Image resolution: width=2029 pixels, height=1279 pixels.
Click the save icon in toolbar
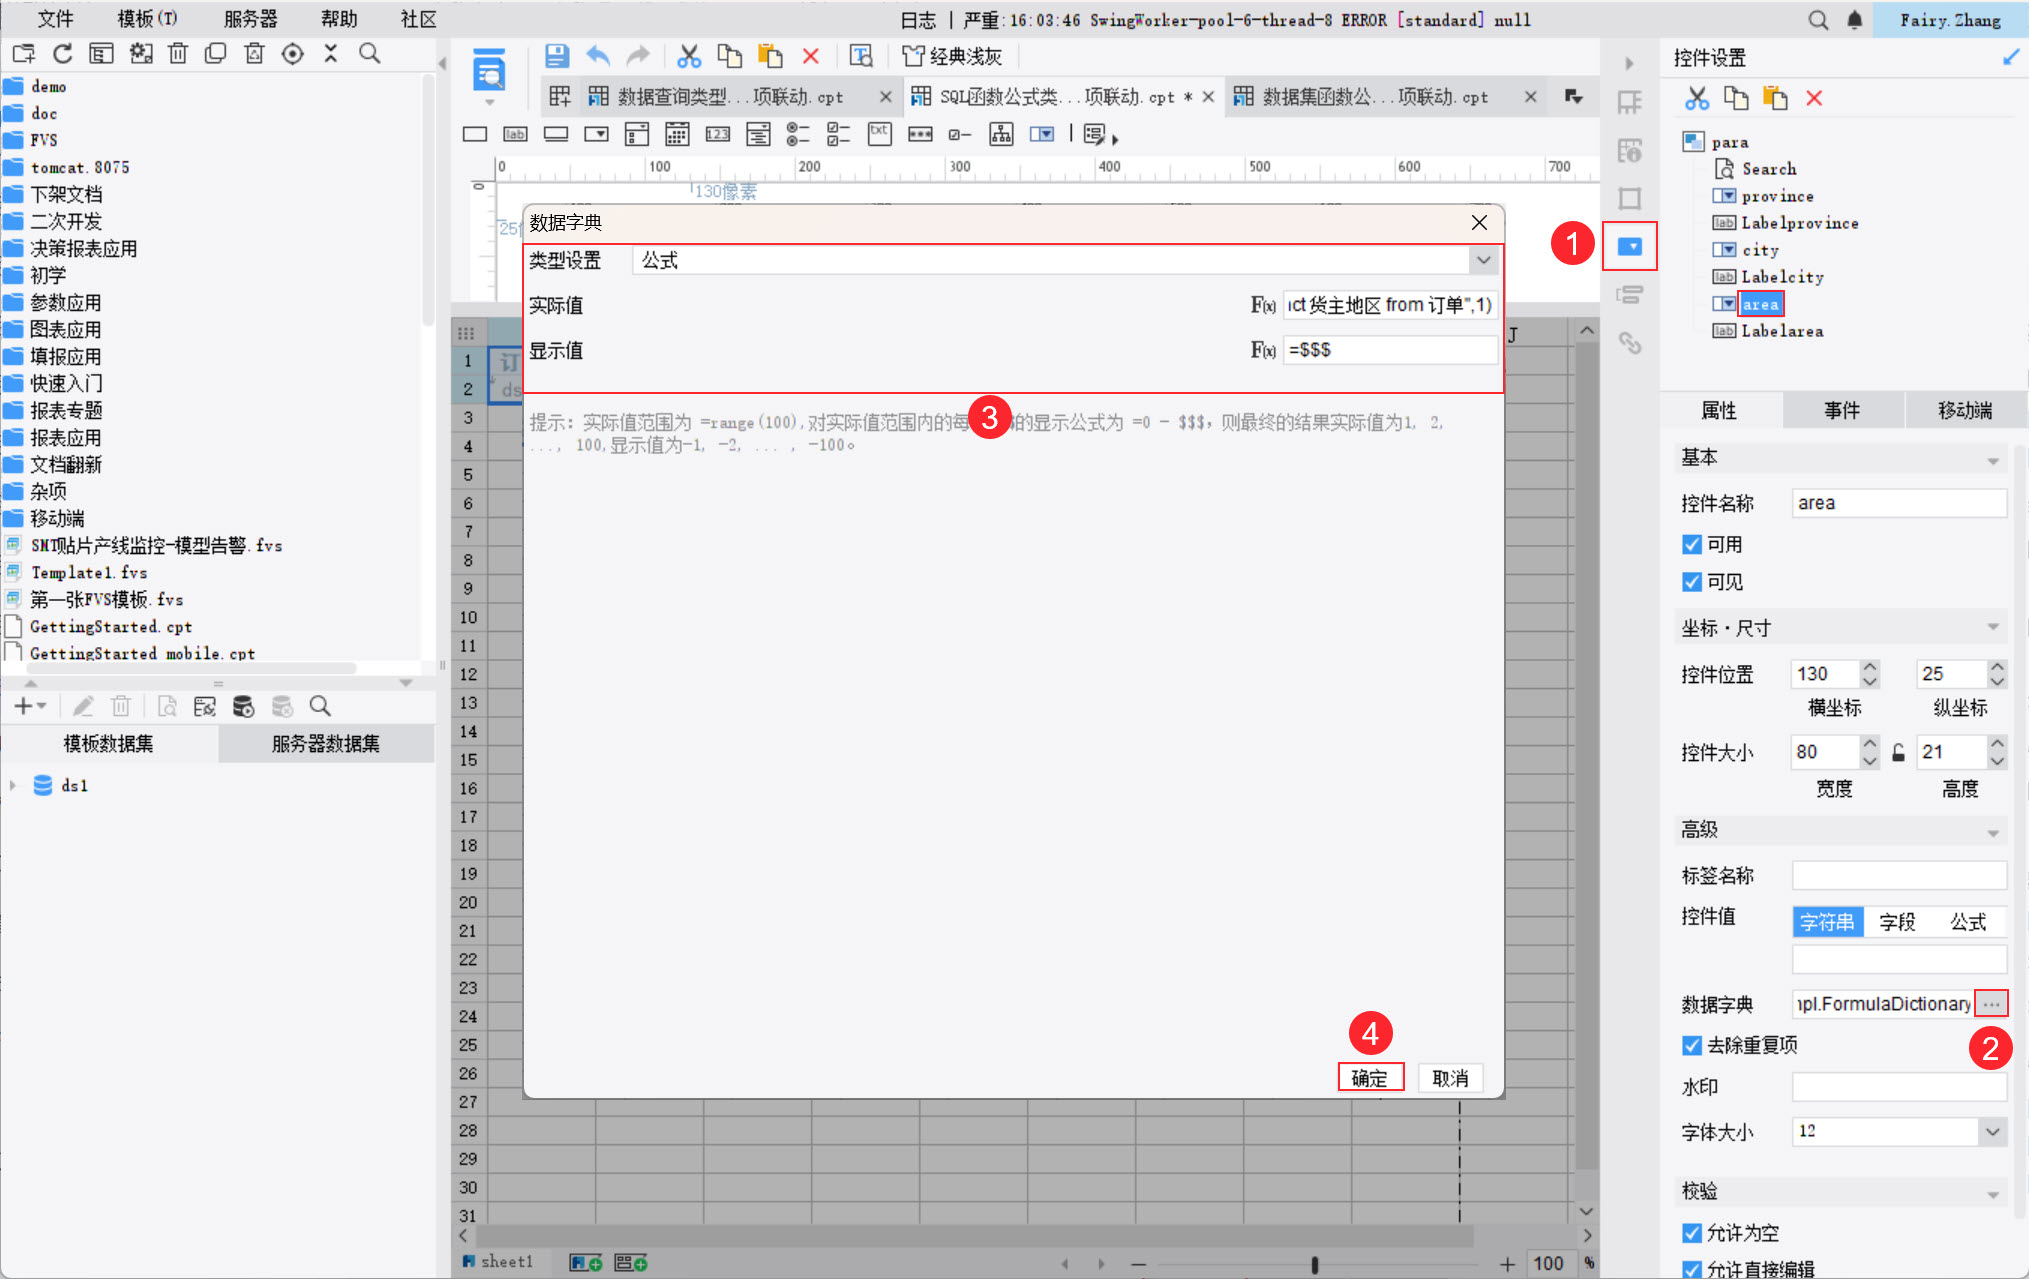click(557, 56)
